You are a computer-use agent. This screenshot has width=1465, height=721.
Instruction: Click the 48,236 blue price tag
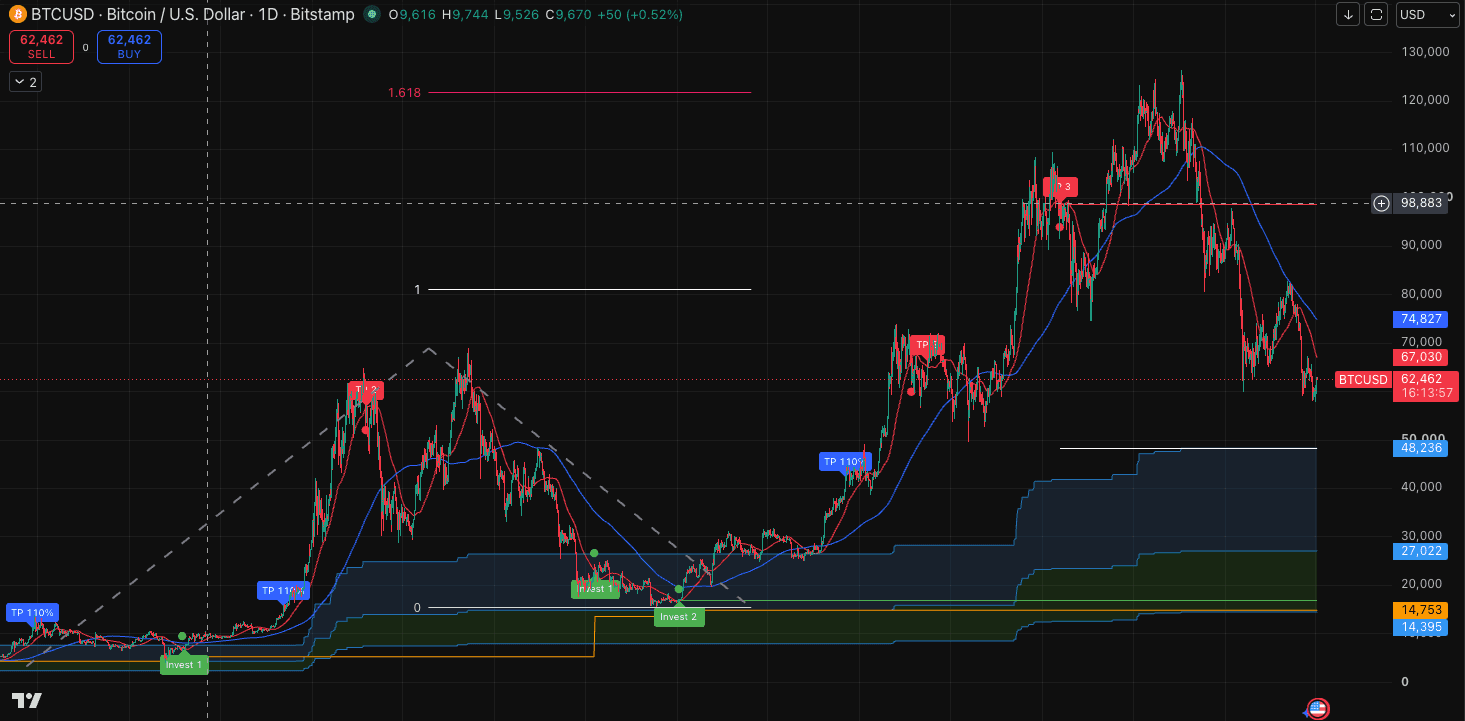pyautogui.click(x=1420, y=448)
